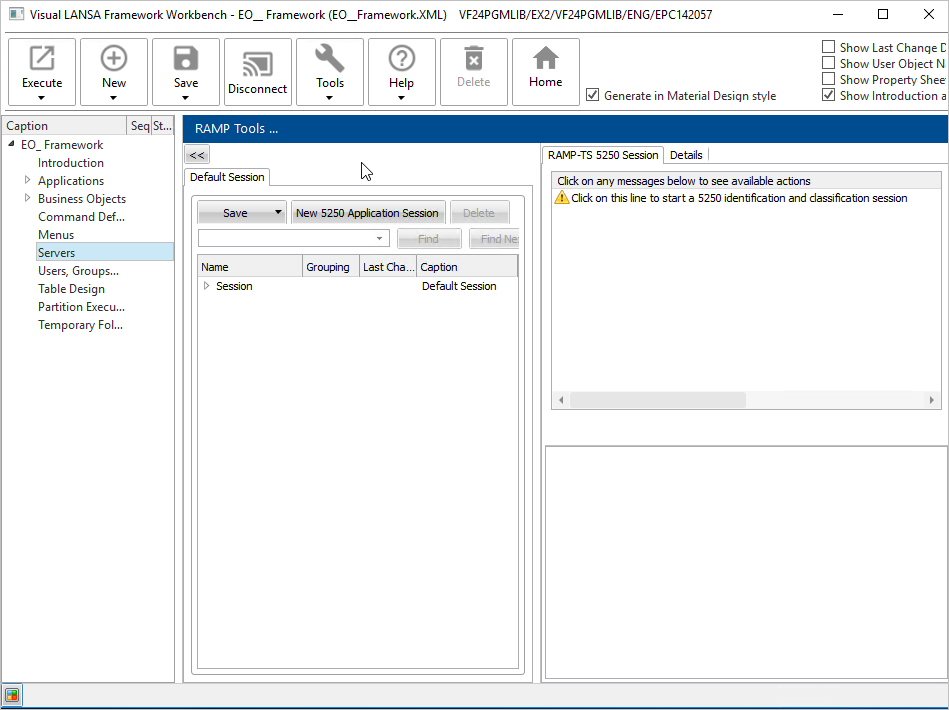
Task: Expand the Session tree row
Action: pyautogui.click(x=206, y=286)
